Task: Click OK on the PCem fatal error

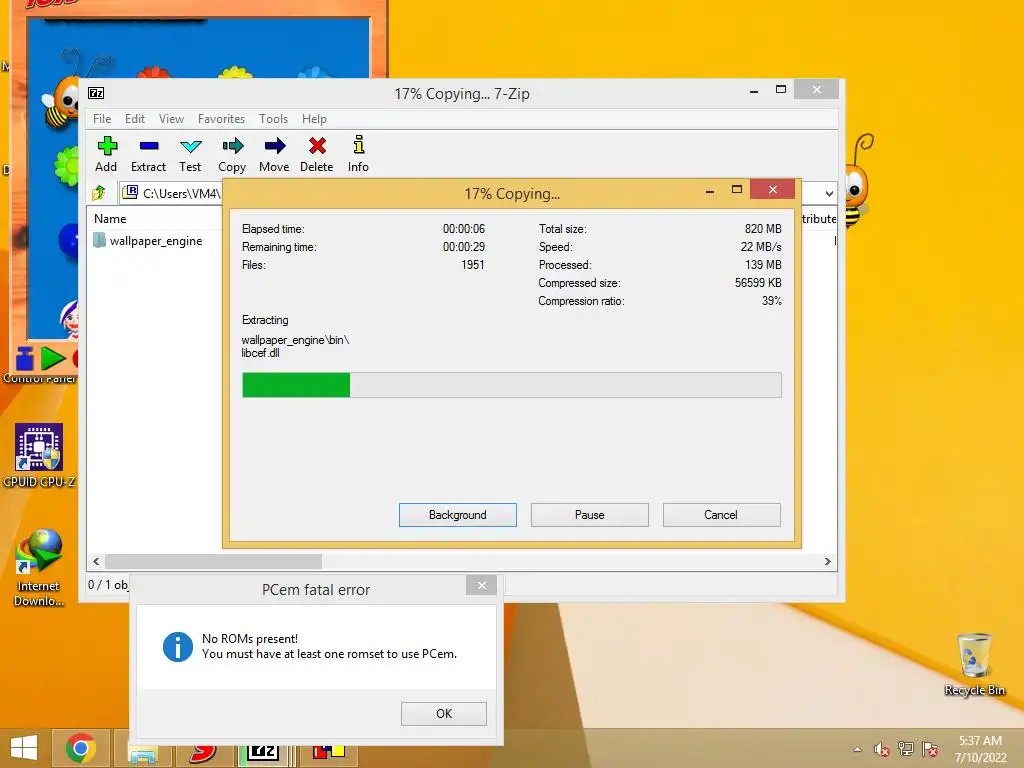Action: 444,714
